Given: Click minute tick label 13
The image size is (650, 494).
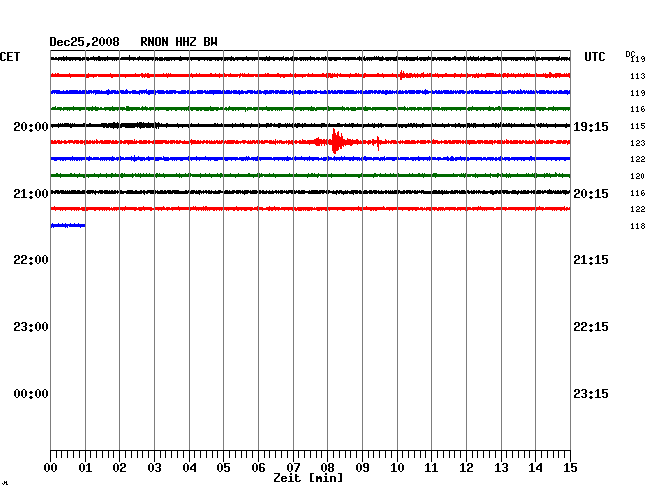Looking at the screenshot, I should tap(501, 468).
